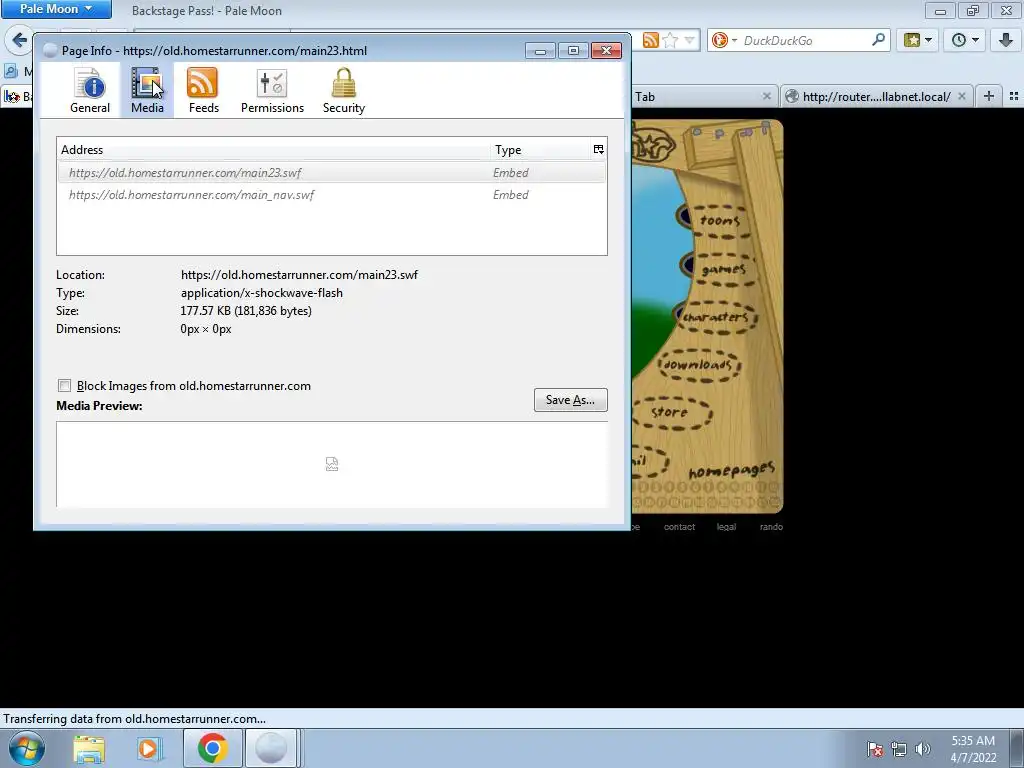Viewport: 1024px width, 768px height.
Task: Click the Pale Moon taskbar button
Action: tap(271, 748)
